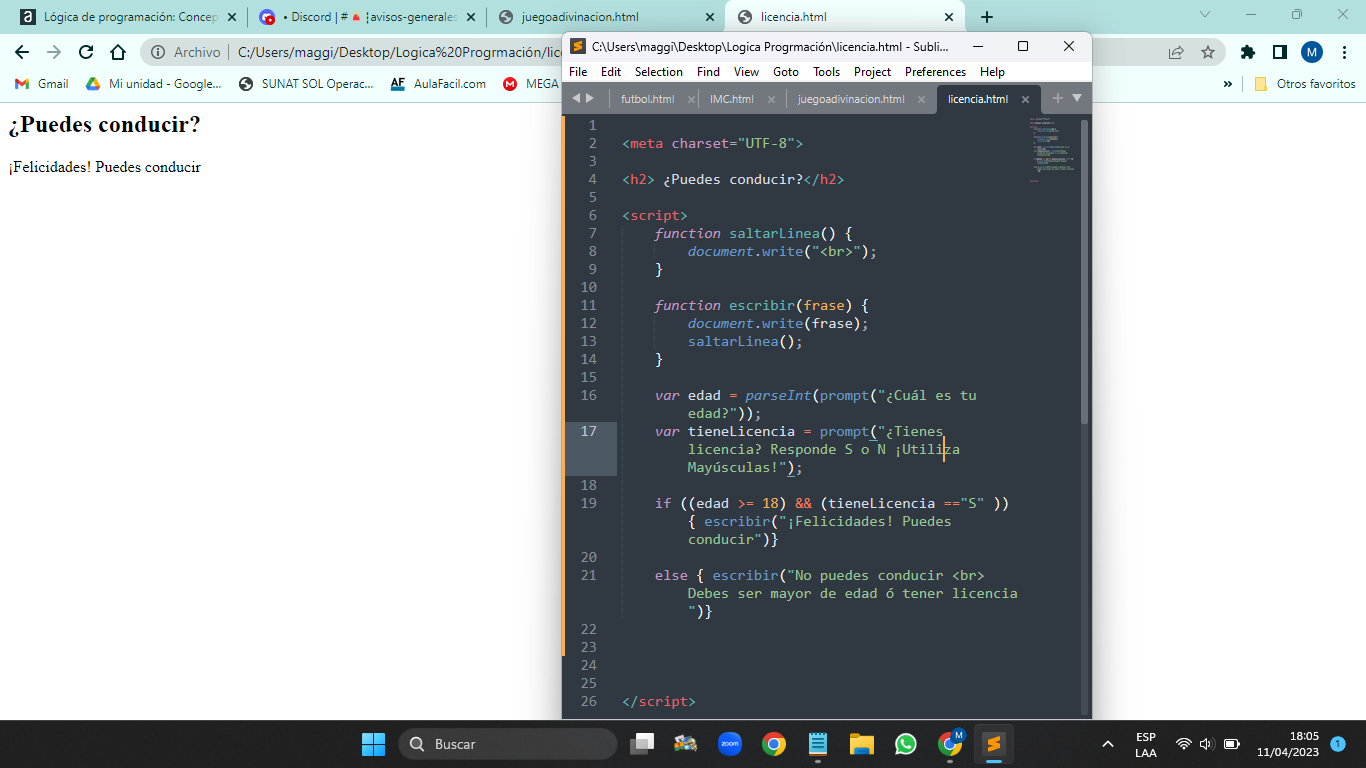Go to next tab arrow in Sublime
The image size is (1366, 768).
pos(590,98)
